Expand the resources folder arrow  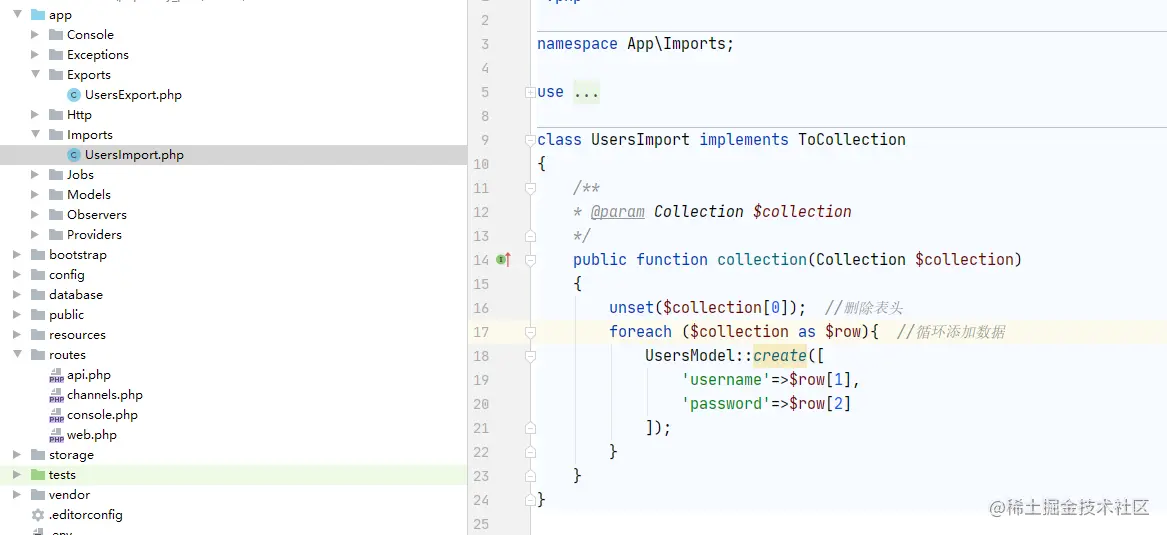point(17,335)
